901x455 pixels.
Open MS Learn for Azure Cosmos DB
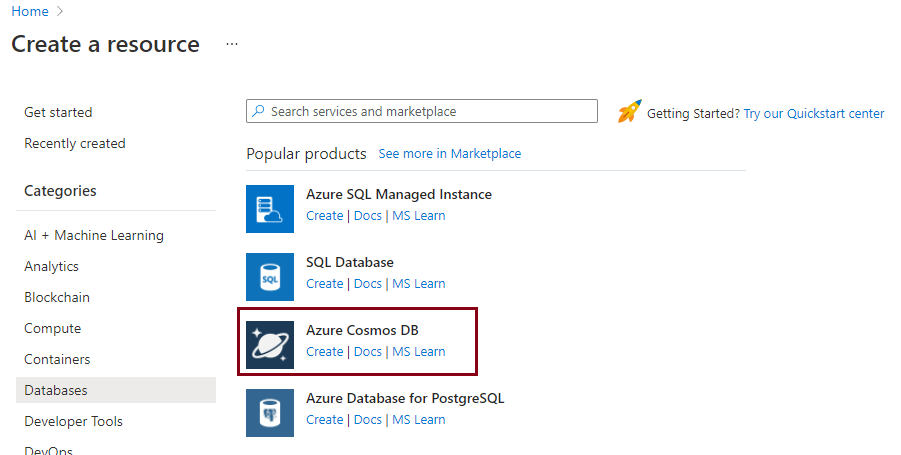click(419, 352)
